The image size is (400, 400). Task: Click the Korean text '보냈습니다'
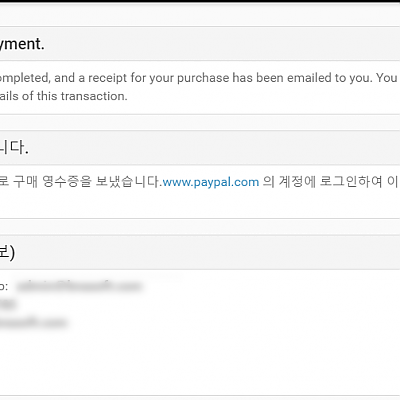(x=127, y=182)
